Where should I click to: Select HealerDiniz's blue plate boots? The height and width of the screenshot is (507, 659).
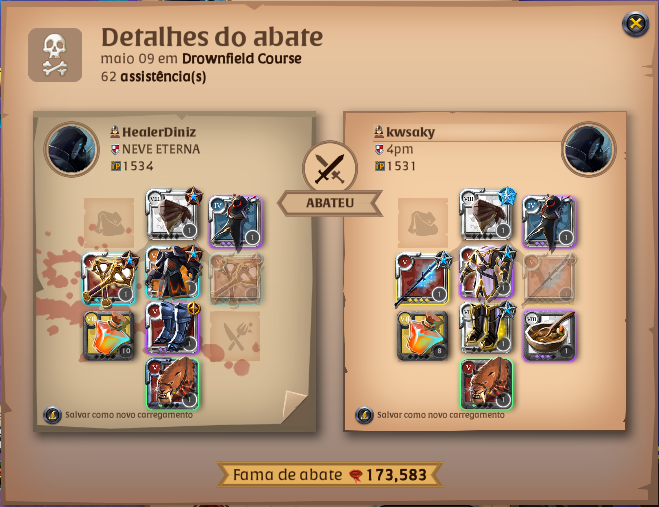point(173,328)
